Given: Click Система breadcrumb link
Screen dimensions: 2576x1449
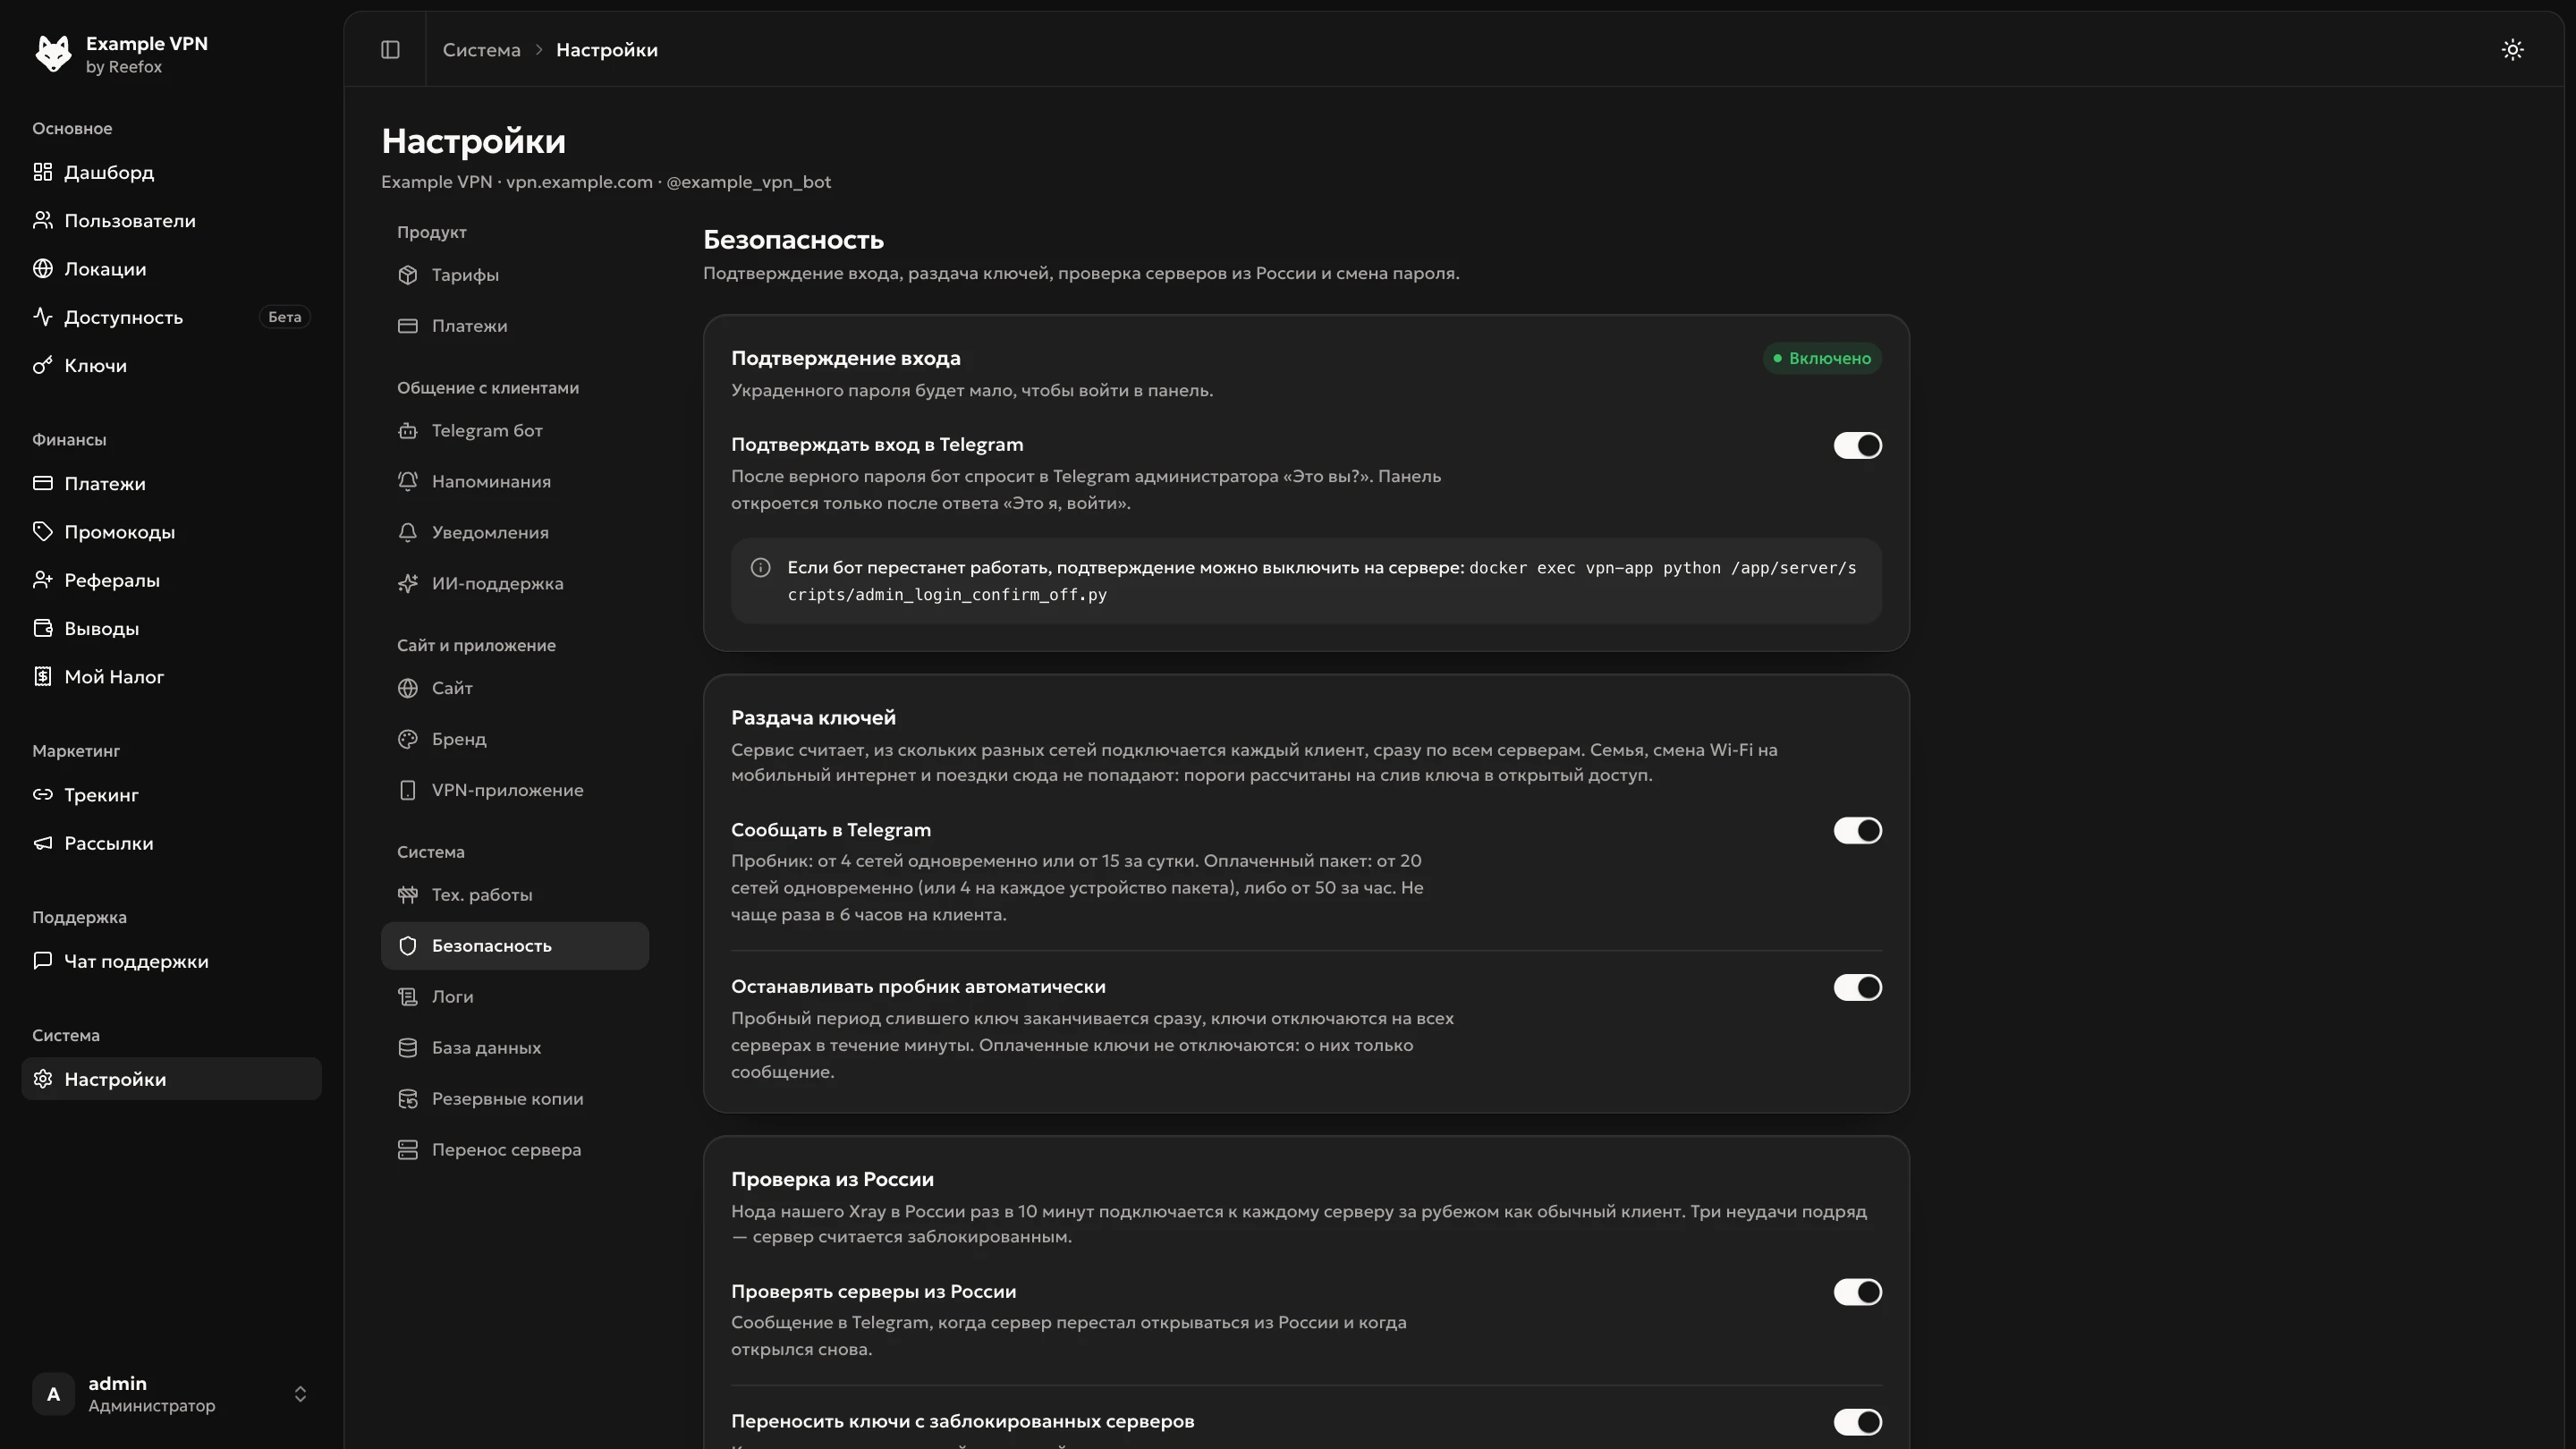Looking at the screenshot, I should 481,50.
